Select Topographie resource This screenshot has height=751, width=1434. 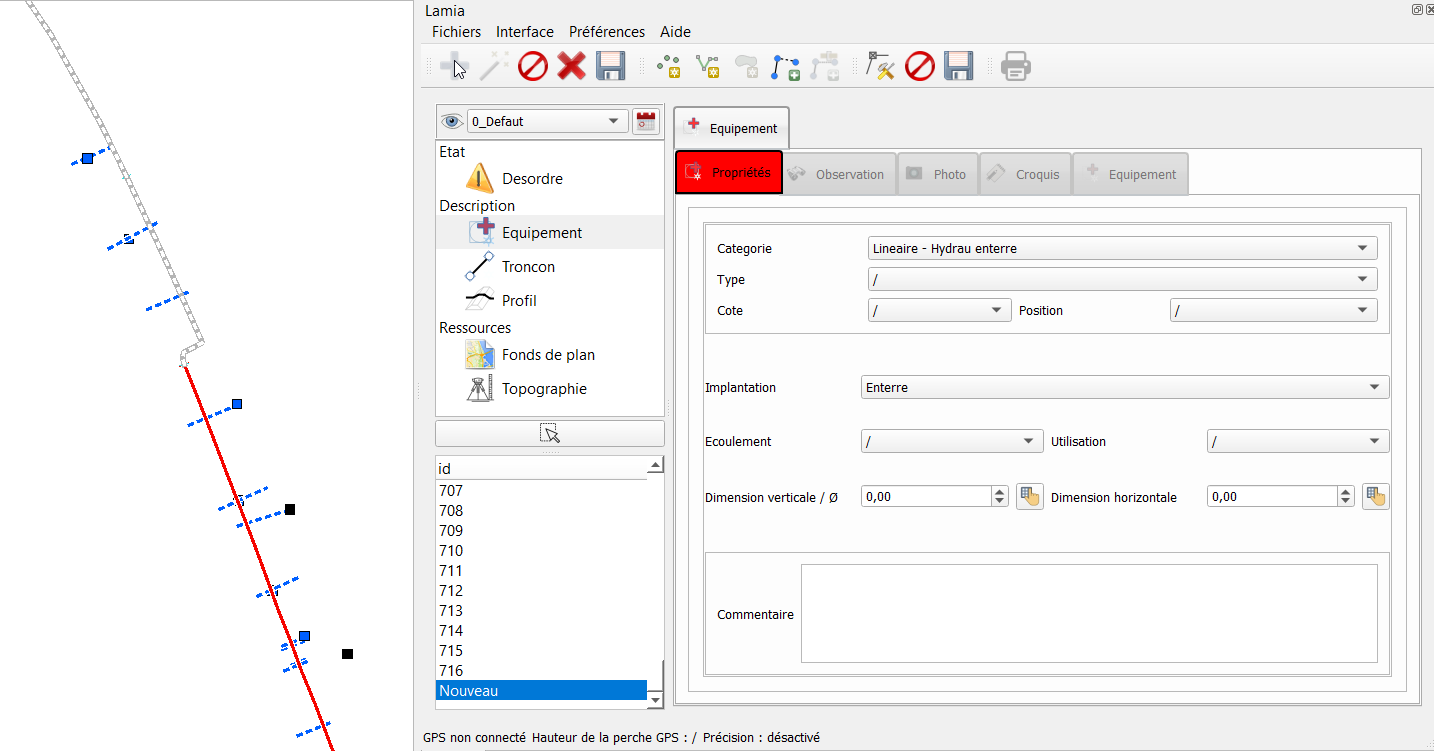[x=544, y=389]
